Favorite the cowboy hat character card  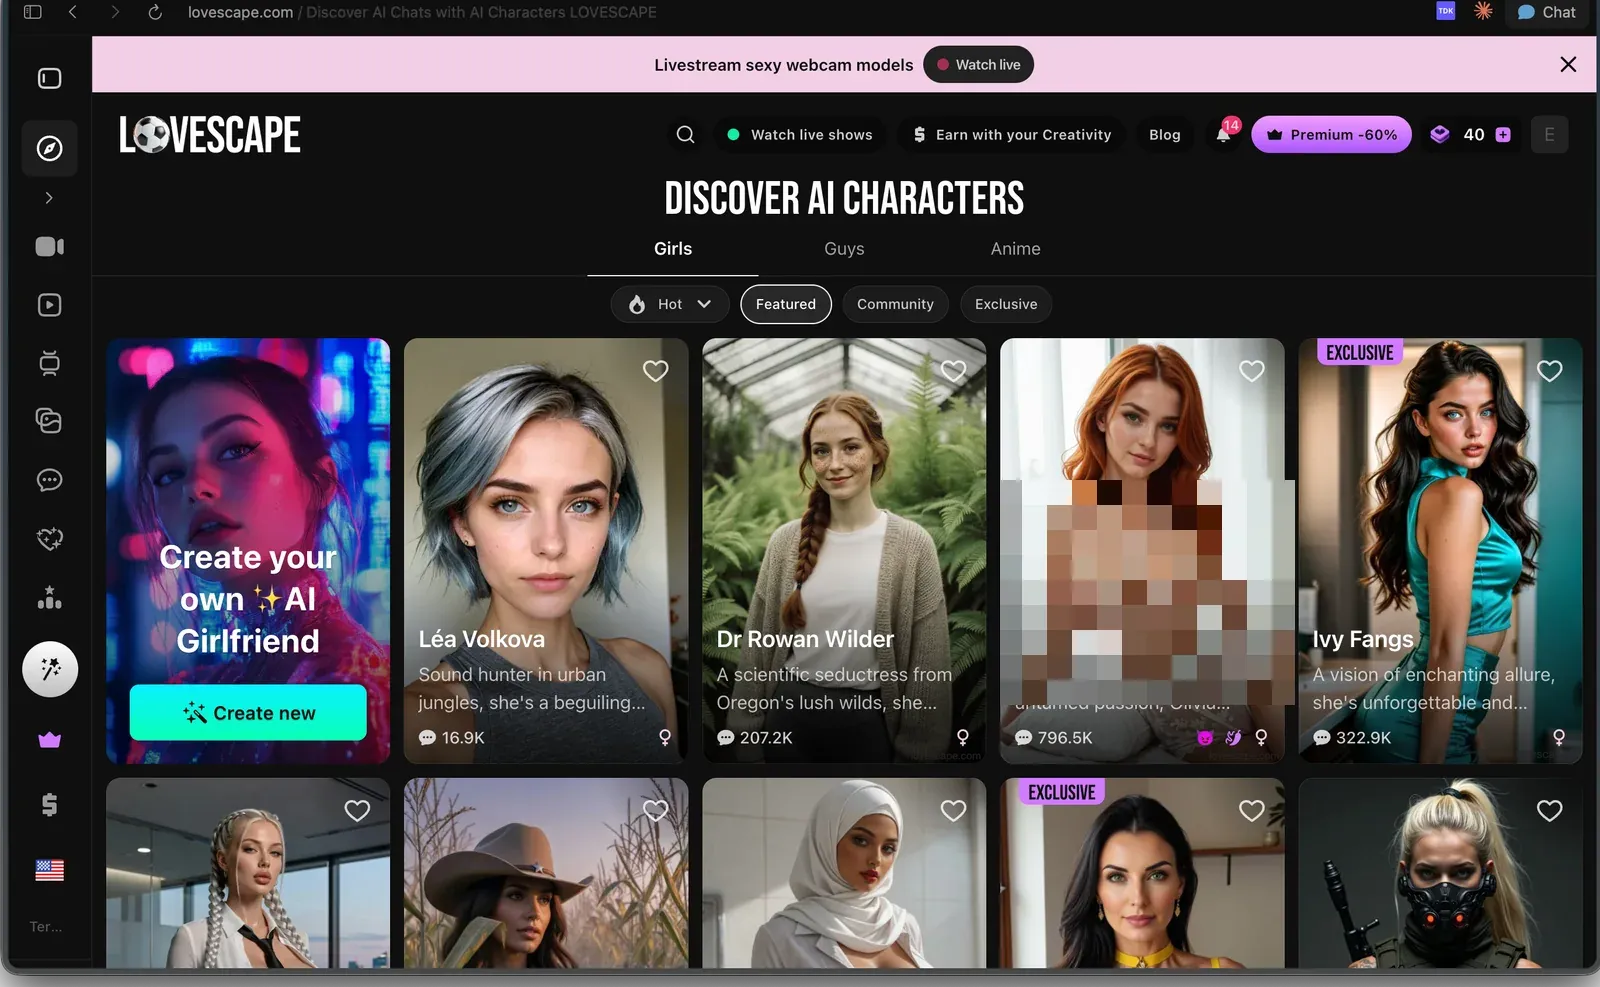tap(655, 811)
